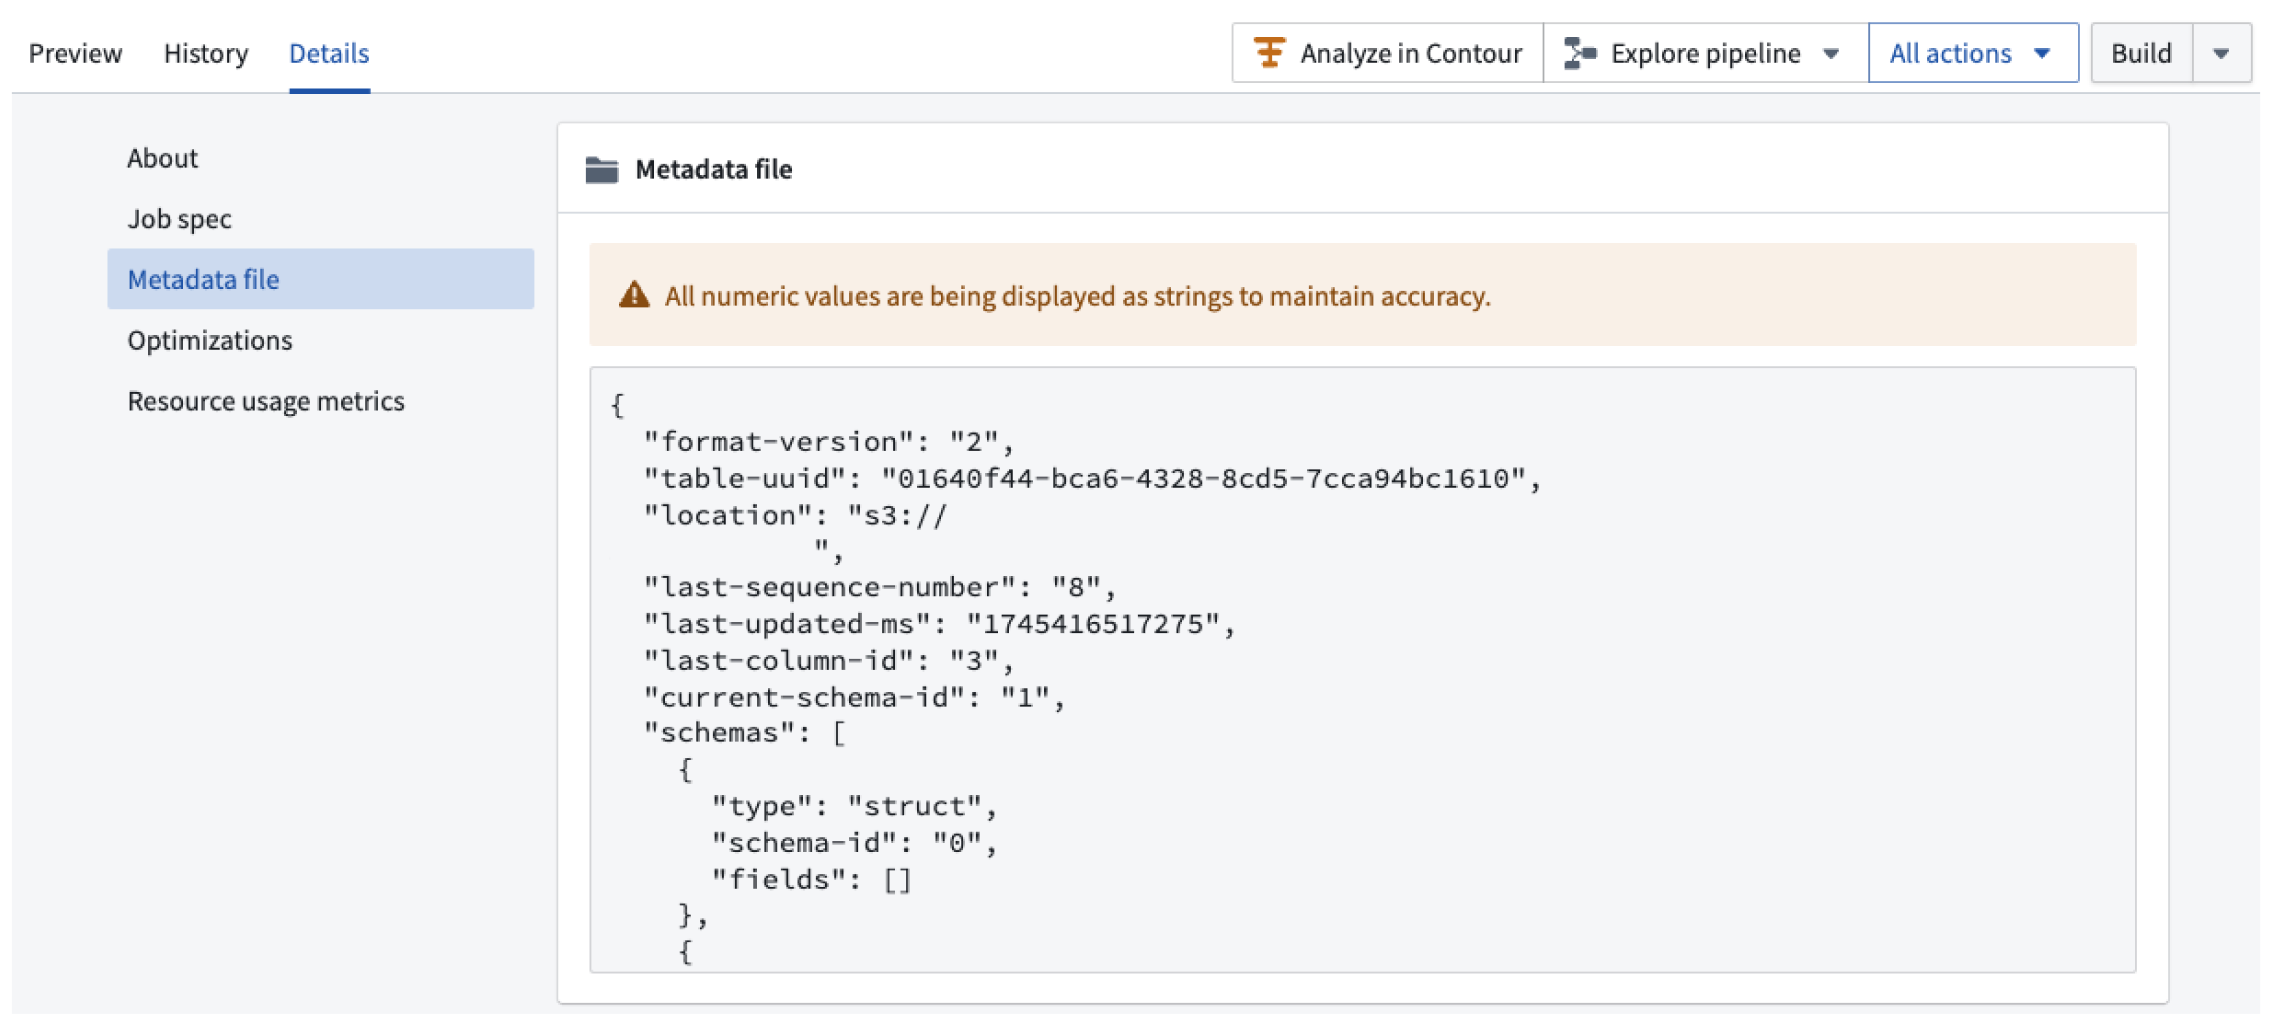Open the All actions dropdown
This screenshot has height=1028, width=2276.
1971,53
